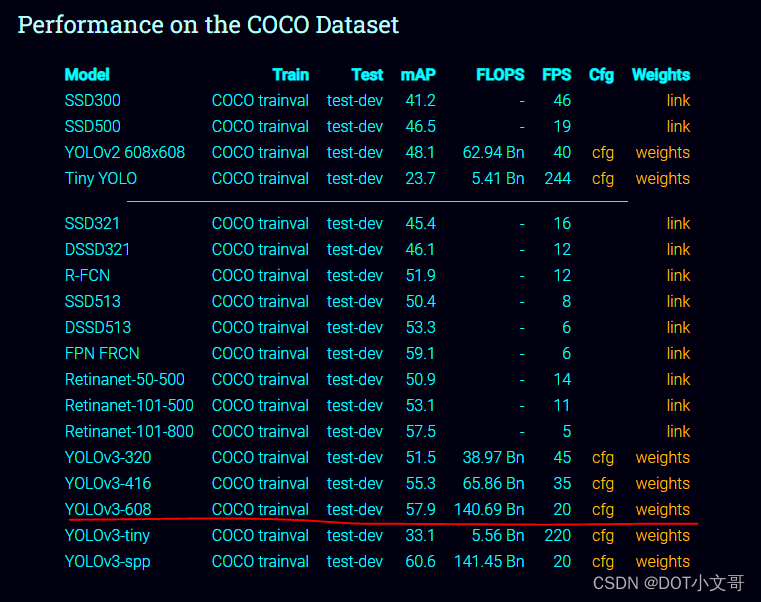Open YOLOv3-tiny cfg link
This screenshot has width=761, height=602.
click(603, 535)
